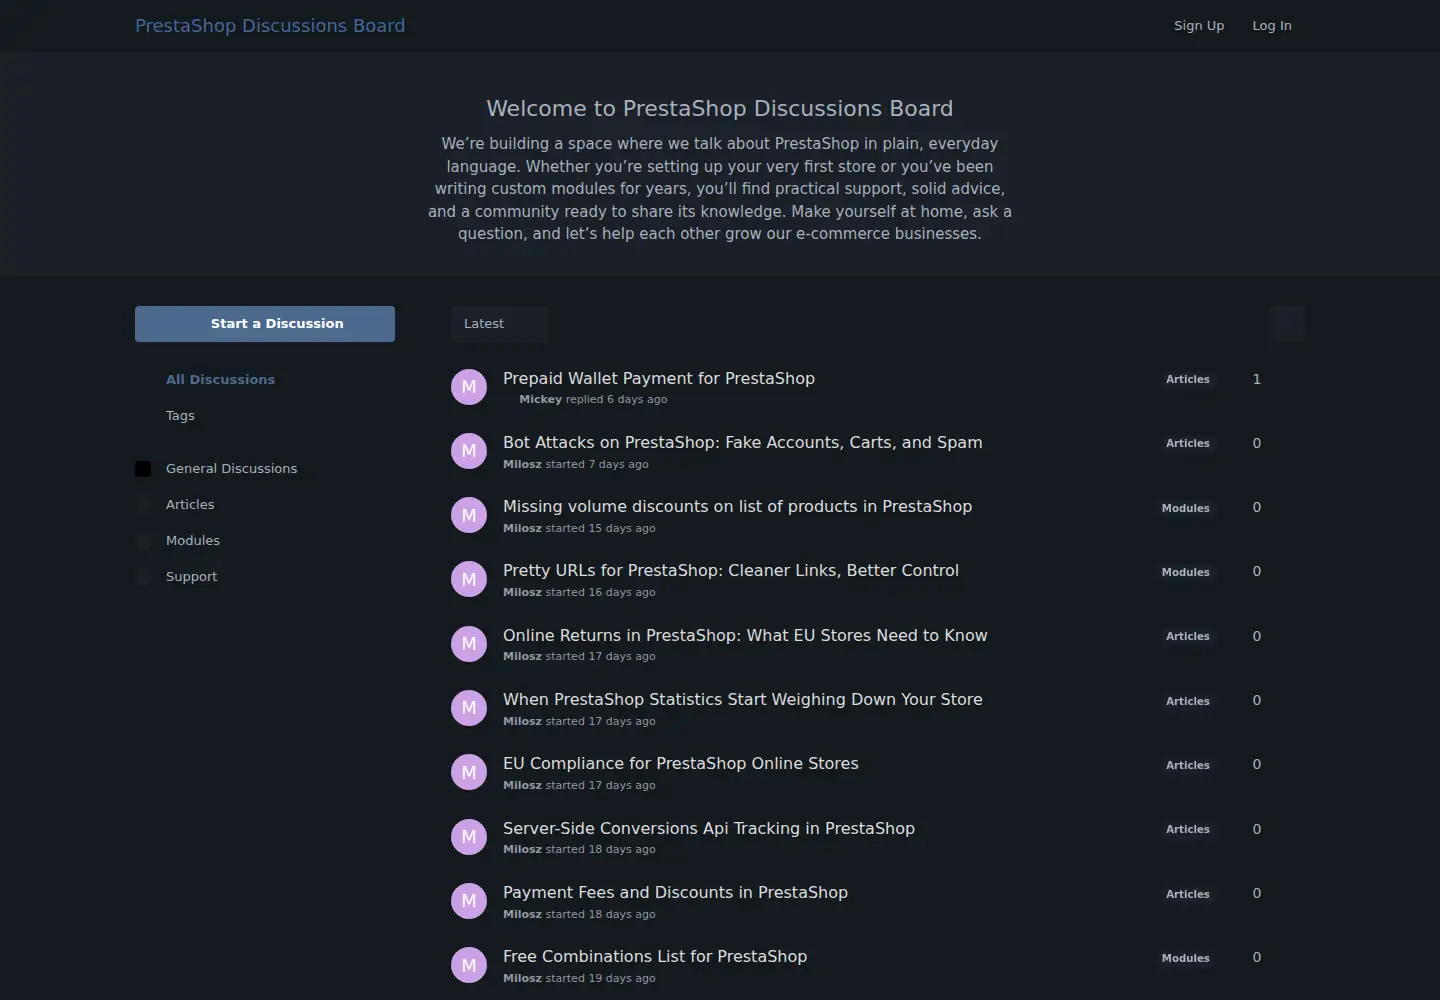1440x1000 pixels.
Task: Open avatar beside When PrestaShop Statistics discussion
Action: (x=469, y=708)
